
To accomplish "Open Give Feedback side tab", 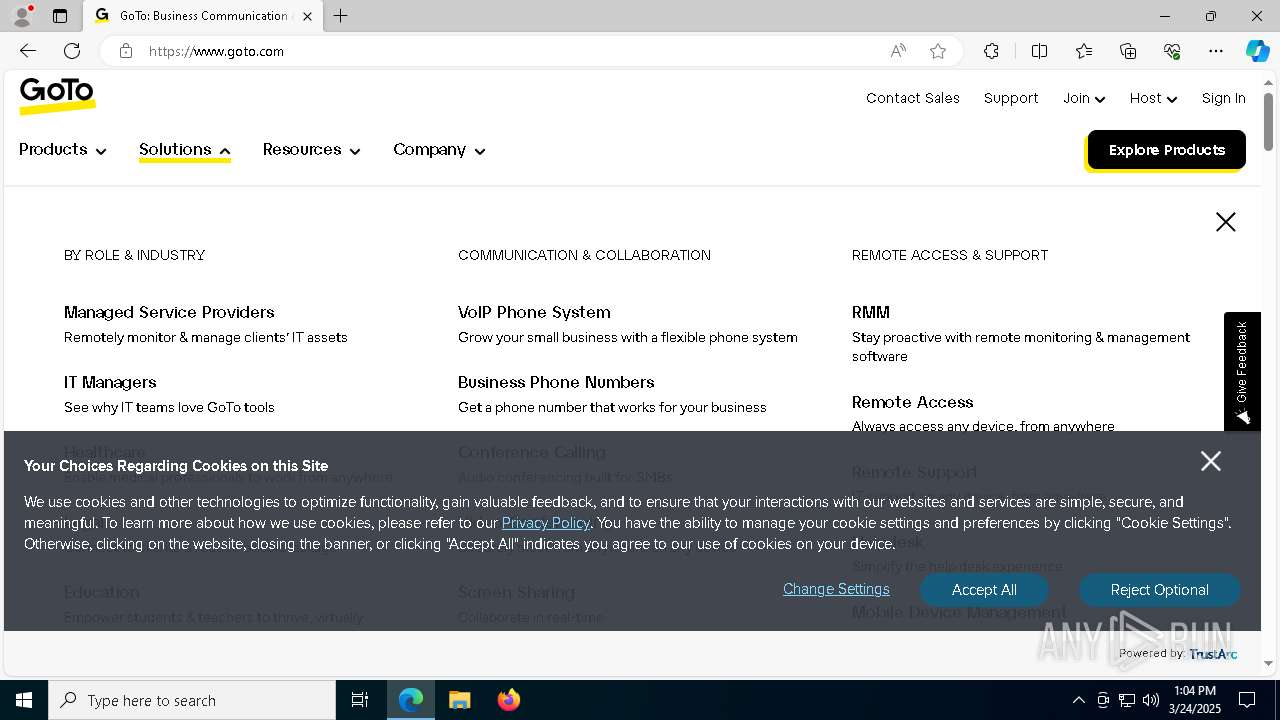I will point(1242,371).
